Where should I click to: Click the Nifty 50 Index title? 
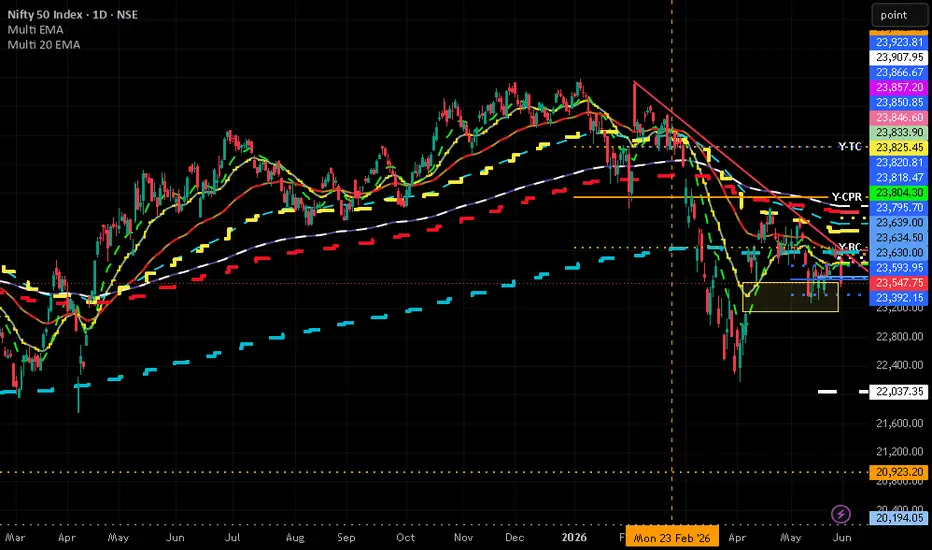[x=72, y=14]
